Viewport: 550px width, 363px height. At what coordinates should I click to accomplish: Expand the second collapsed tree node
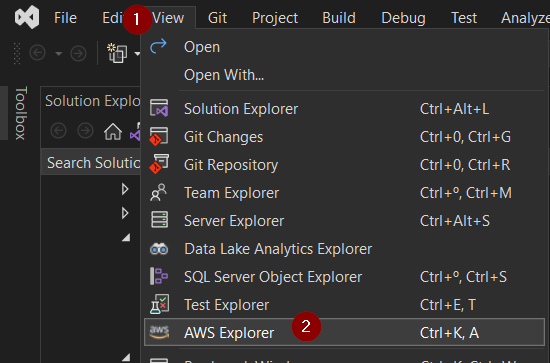click(125, 213)
